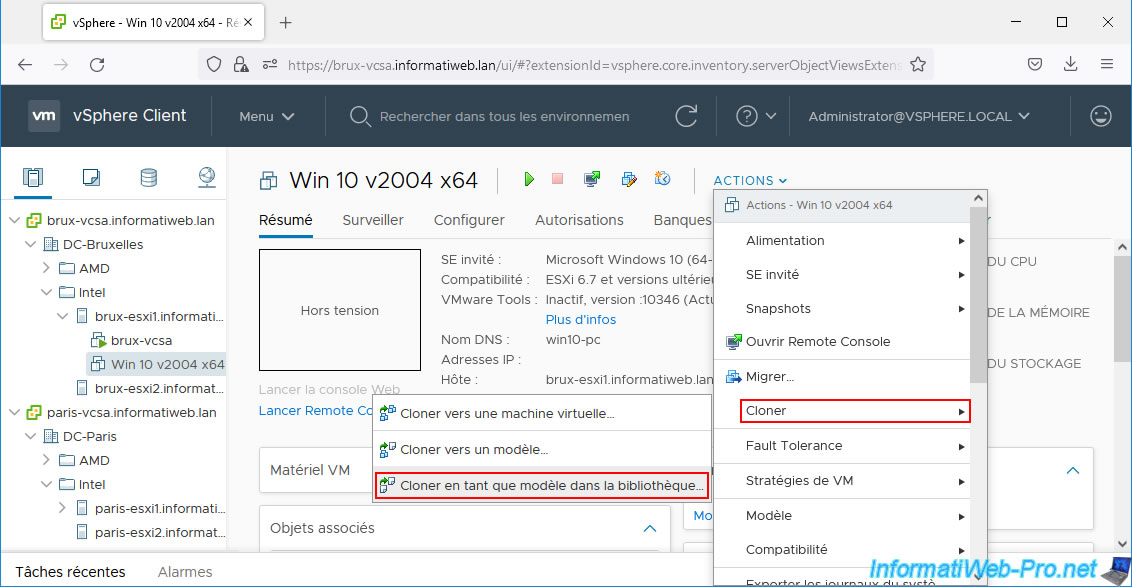The height and width of the screenshot is (587, 1132).
Task: Open the Menu dropdown
Action: (x=266, y=116)
